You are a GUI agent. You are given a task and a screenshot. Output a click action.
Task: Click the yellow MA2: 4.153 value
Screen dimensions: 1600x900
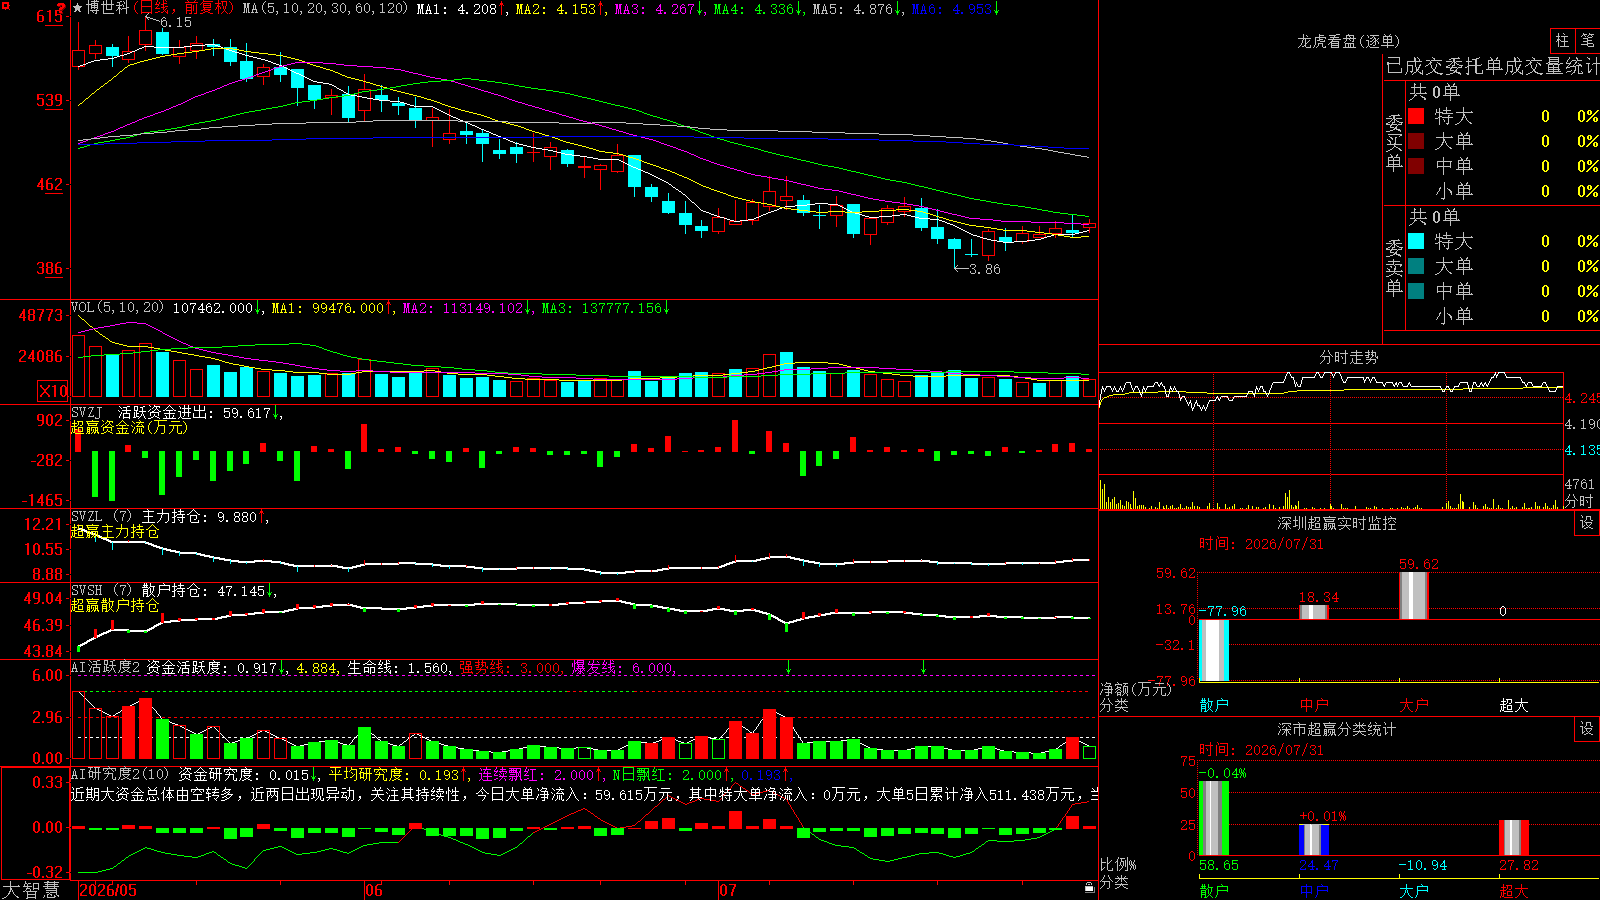click(x=560, y=9)
